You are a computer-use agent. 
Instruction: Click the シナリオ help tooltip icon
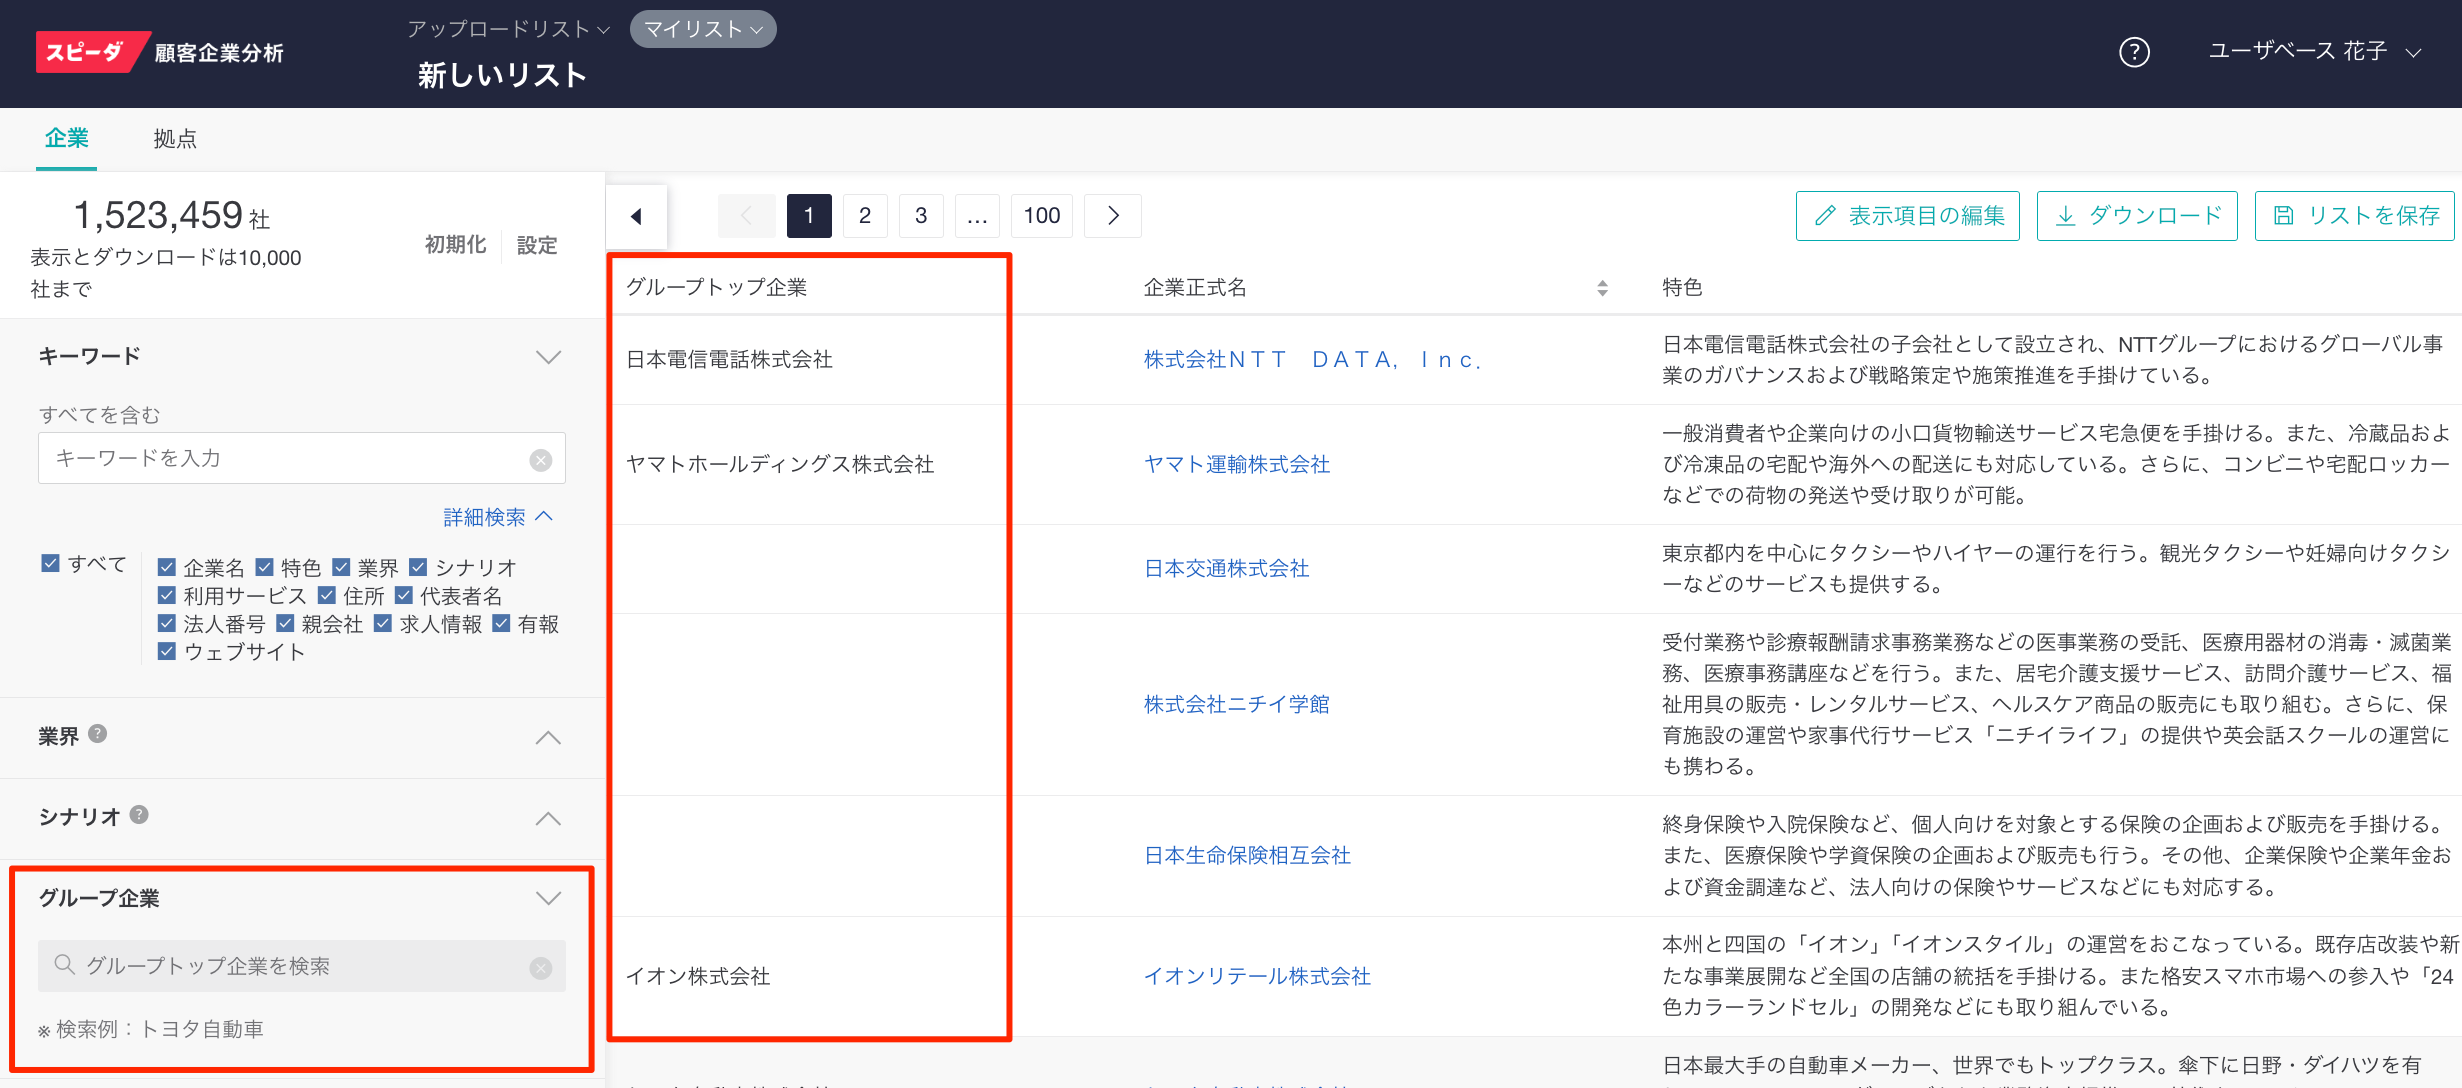[140, 815]
